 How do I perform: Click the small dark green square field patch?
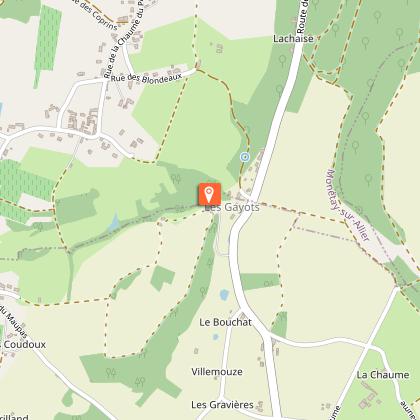click(x=162, y=278)
